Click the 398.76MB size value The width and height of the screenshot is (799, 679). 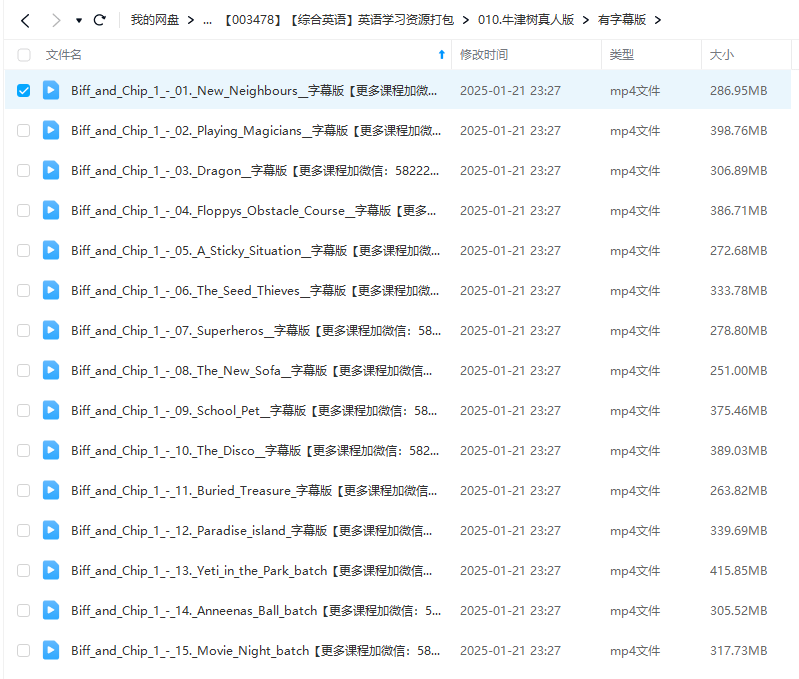pyautogui.click(x=738, y=130)
